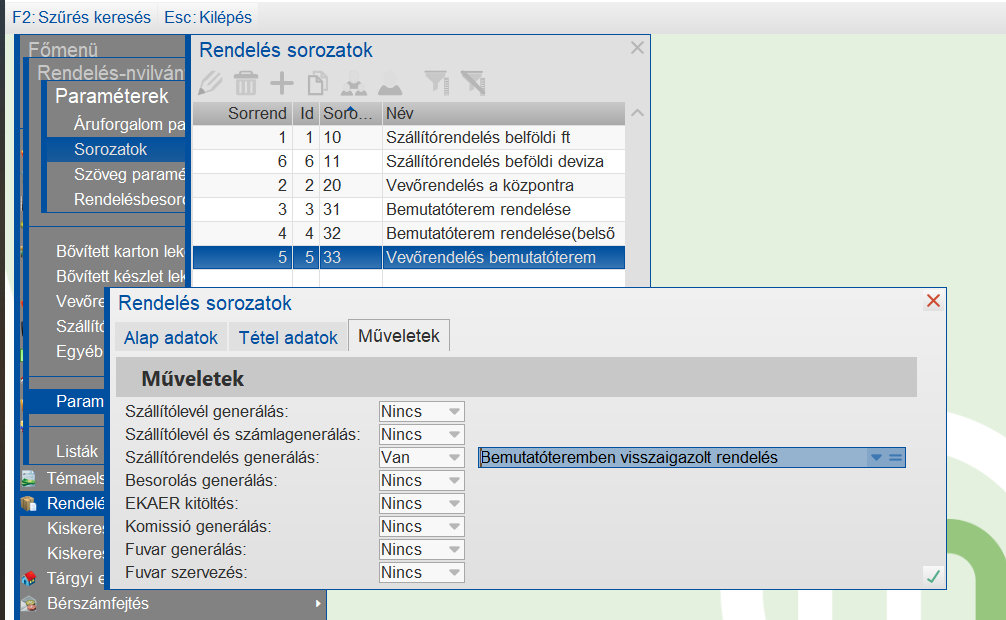Select row Vevőrendelés bemutatóterem
This screenshot has width=1006, height=620.
(x=409, y=257)
